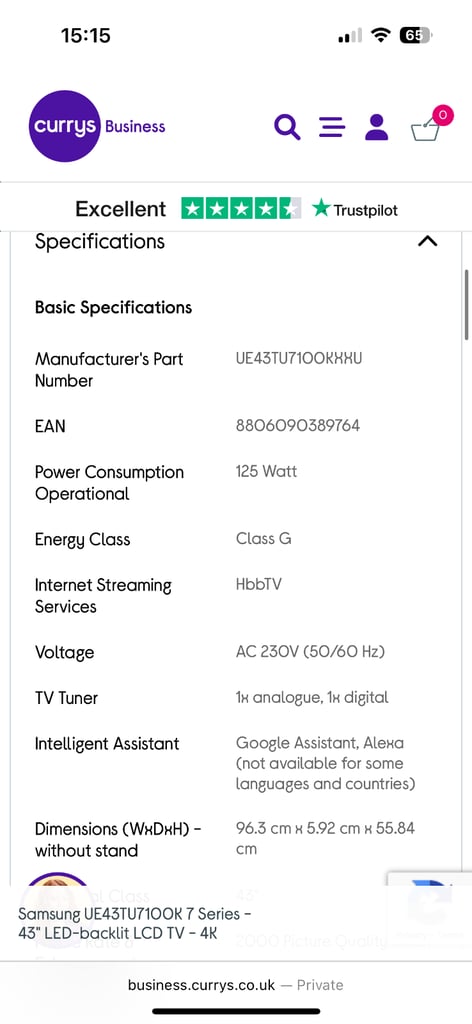The image size is (472, 1024).
Task: Click the Excellent rating text
Action: point(121,209)
